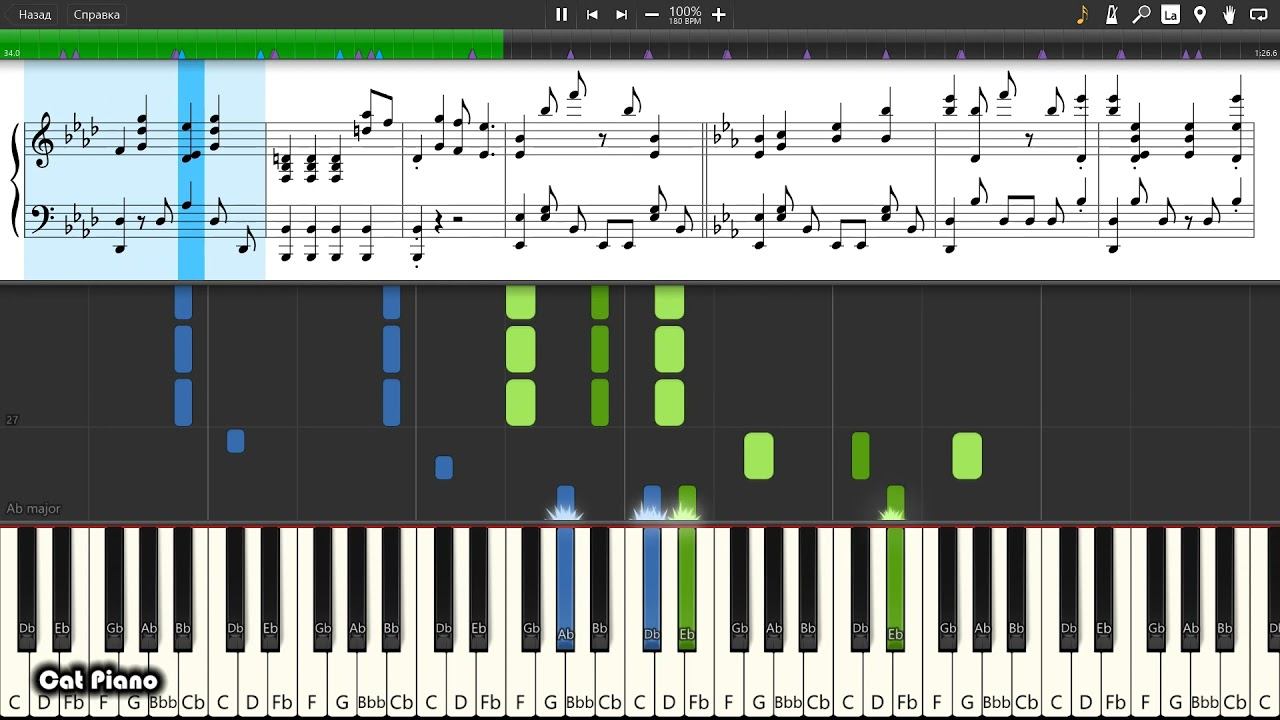Click the blue highlighted Ab piano key
Image resolution: width=1280 pixels, height=720 pixels.
565,590
